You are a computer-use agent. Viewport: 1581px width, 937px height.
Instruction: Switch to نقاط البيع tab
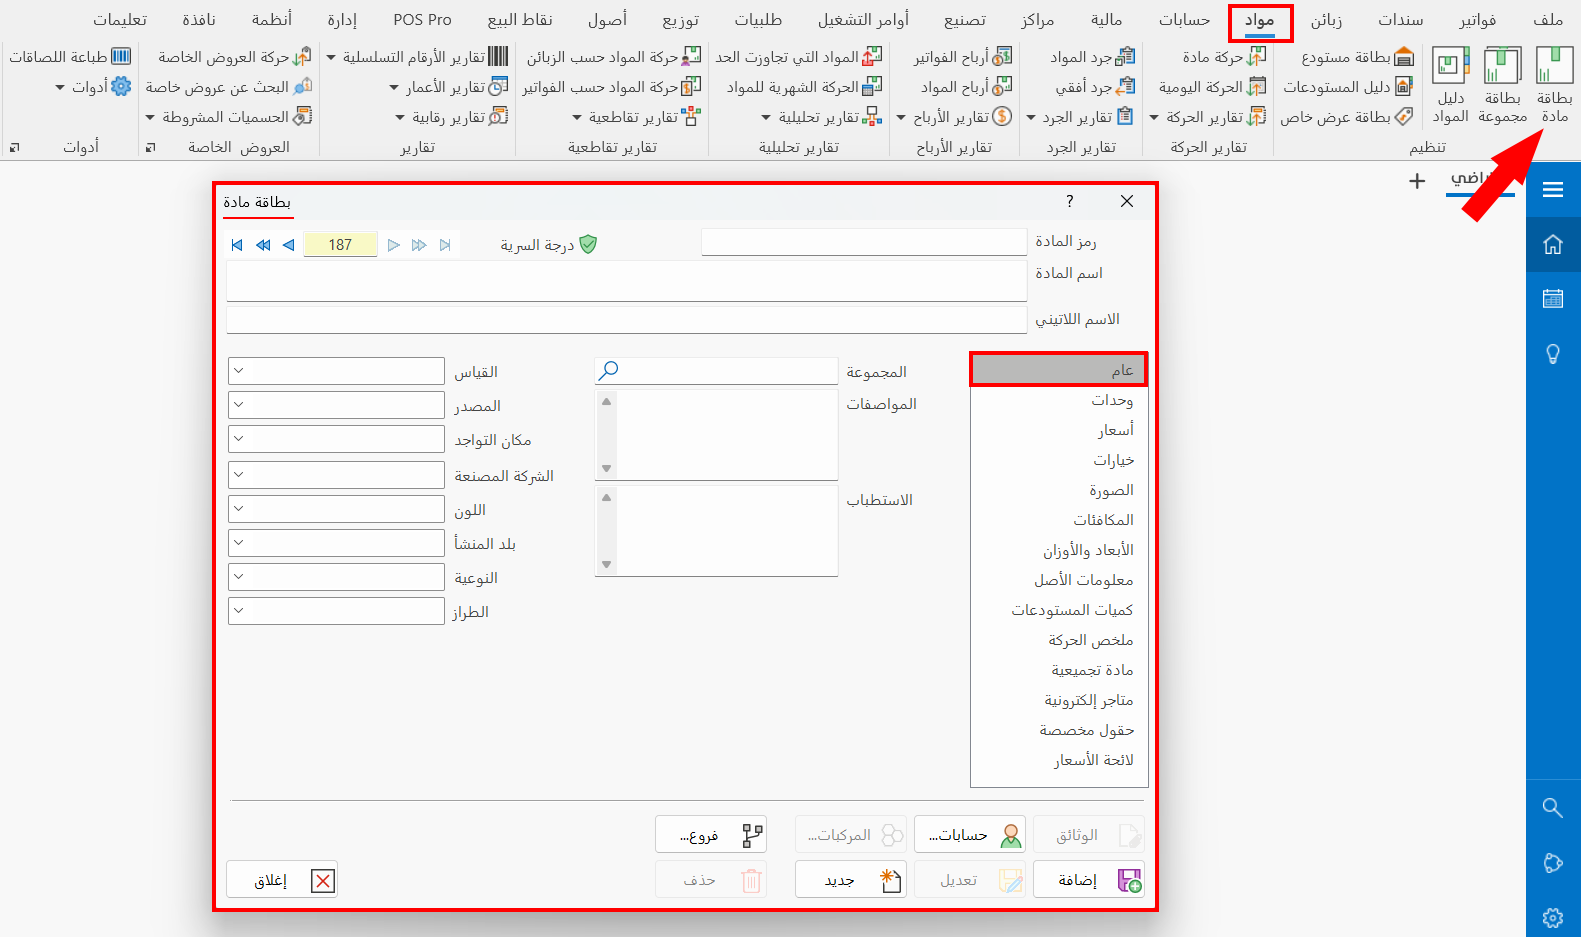pyautogui.click(x=520, y=20)
